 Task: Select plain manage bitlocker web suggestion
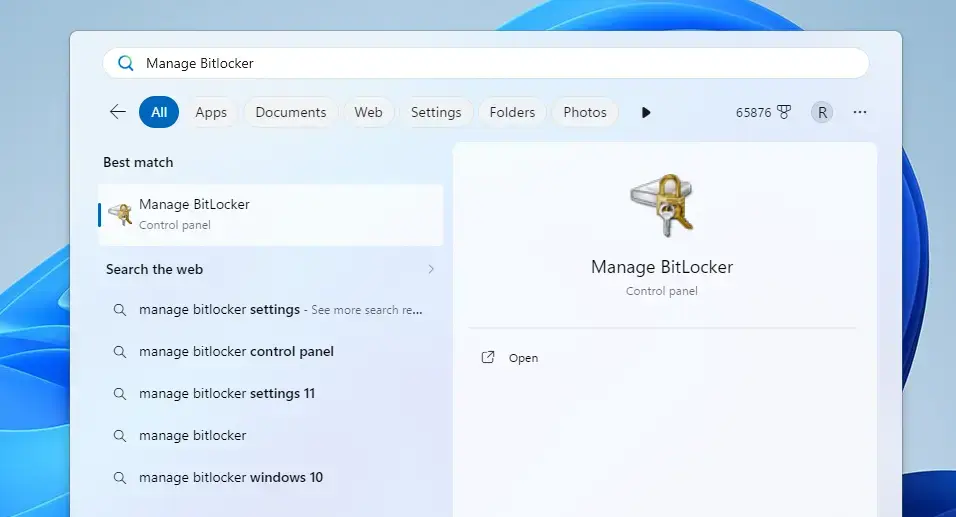[271, 436]
